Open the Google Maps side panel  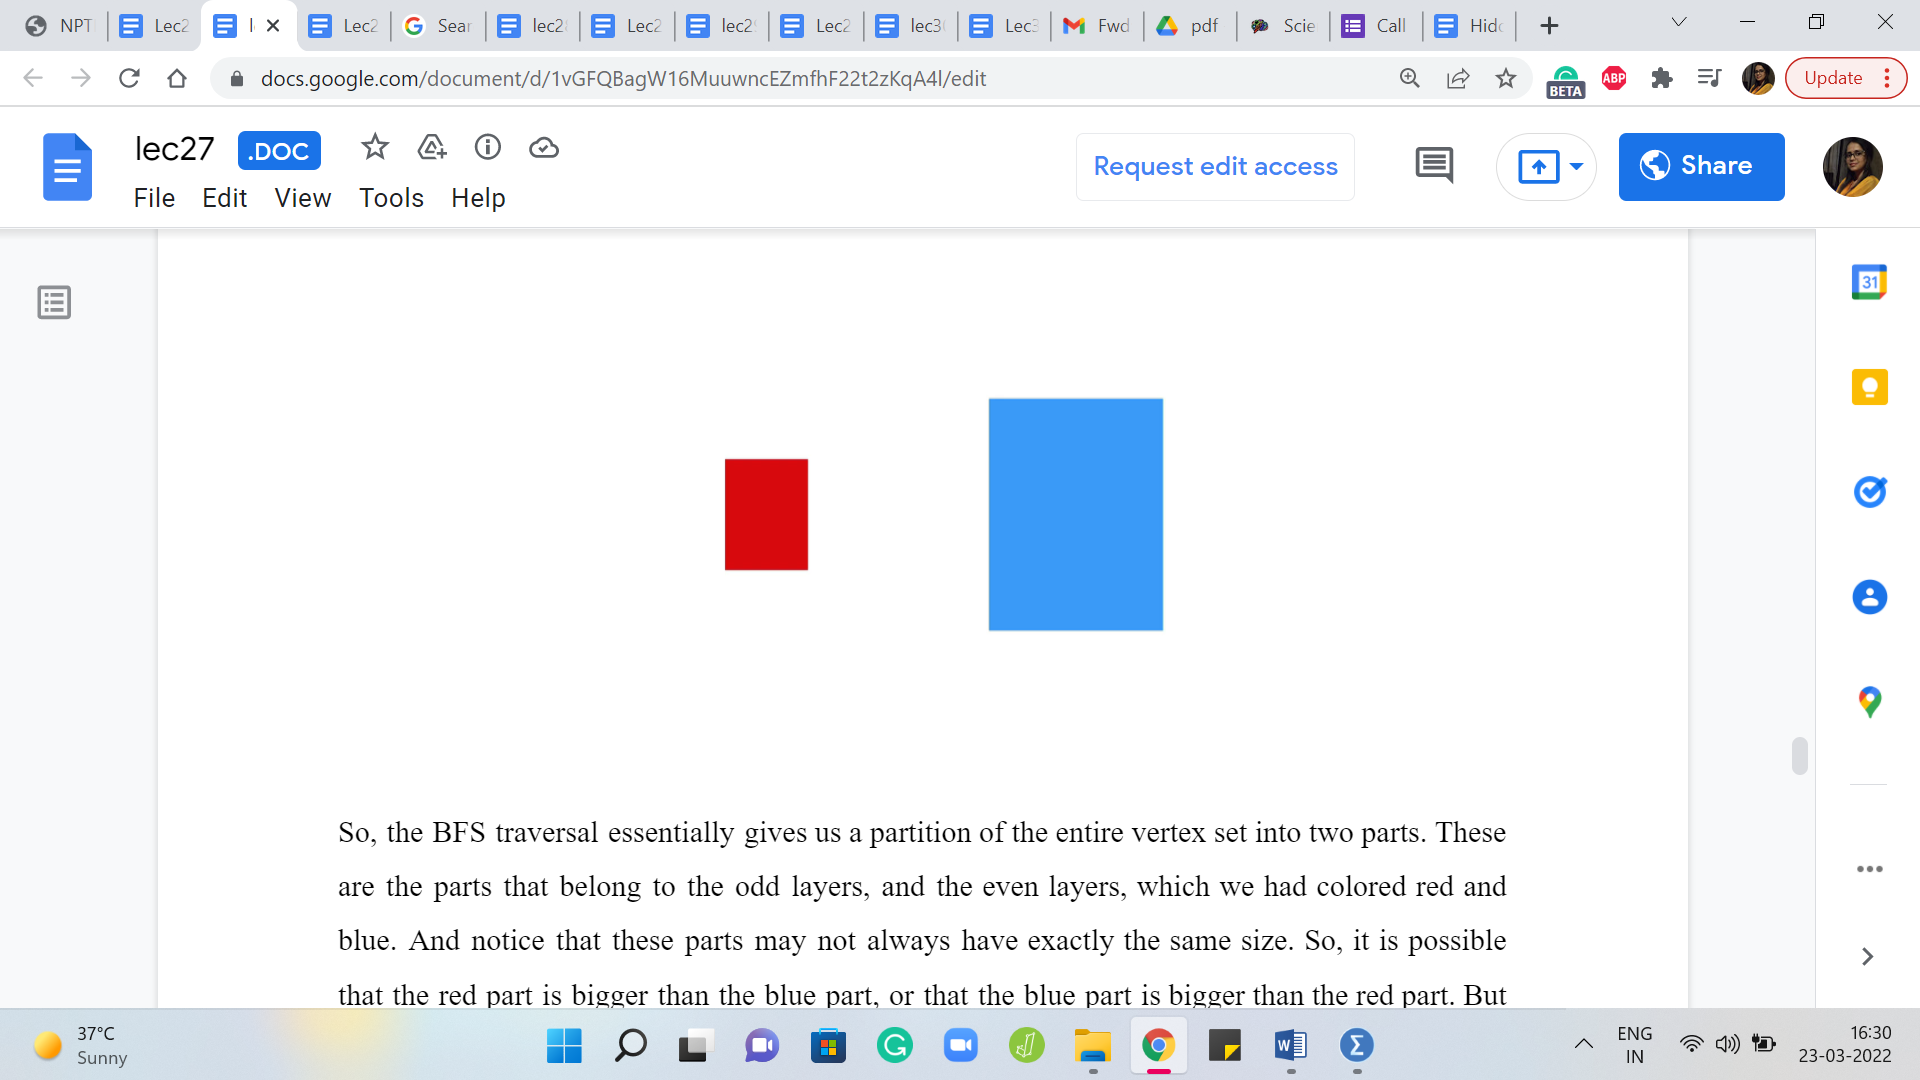(x=1868, y=702)
